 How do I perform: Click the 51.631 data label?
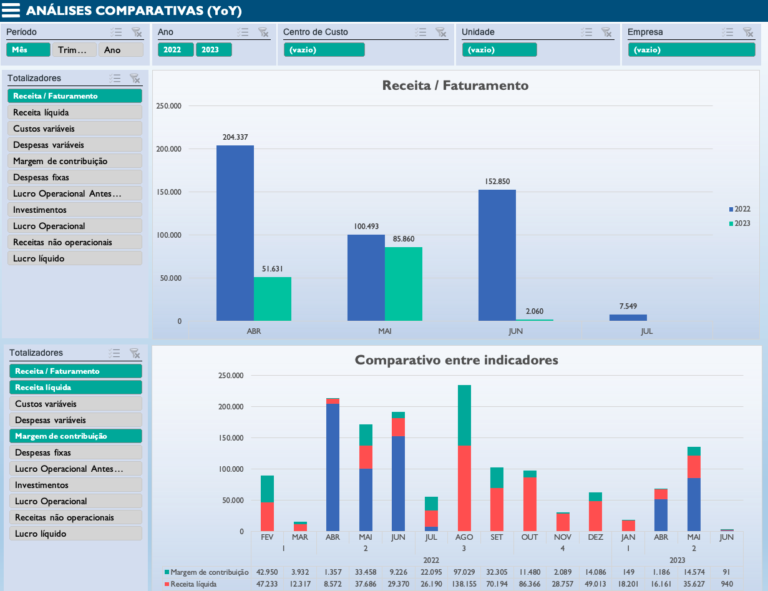272,269
